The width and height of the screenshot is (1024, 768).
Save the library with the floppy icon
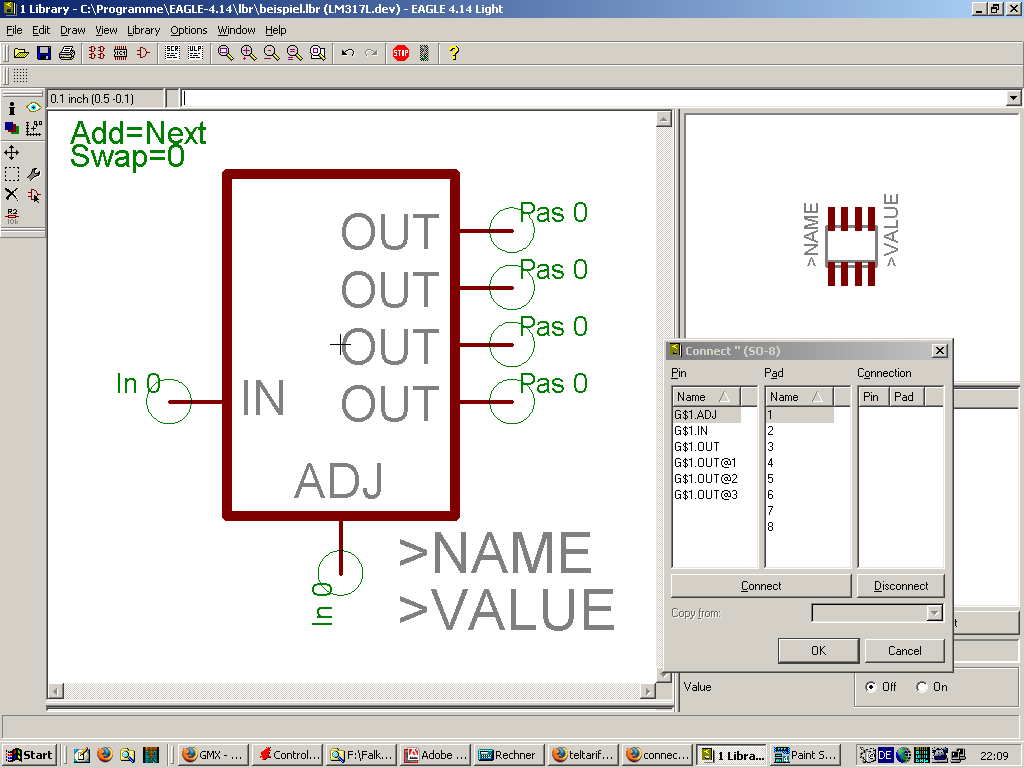44,53
